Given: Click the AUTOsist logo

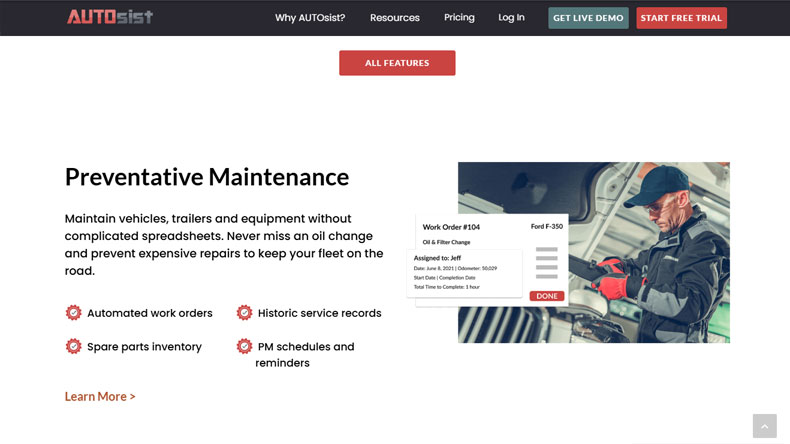Looking at the screenshot, I should [x=110, y=17].
